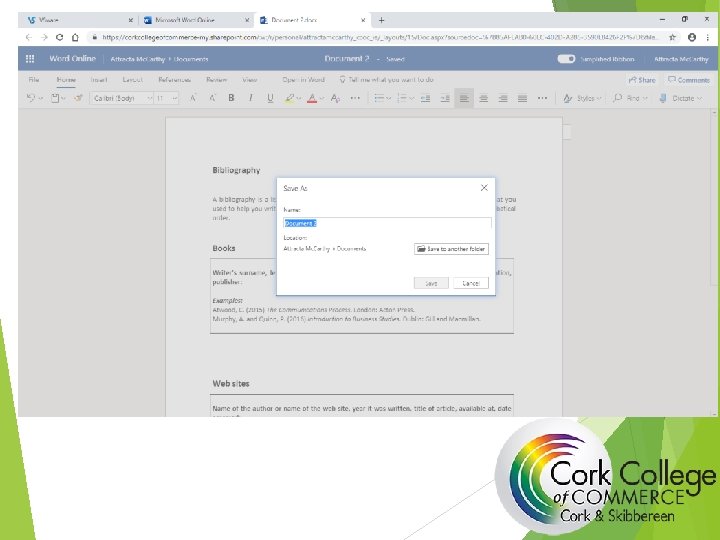Select the Format Painter icon
Screen dimensions: 720x540
click(79, 98)
